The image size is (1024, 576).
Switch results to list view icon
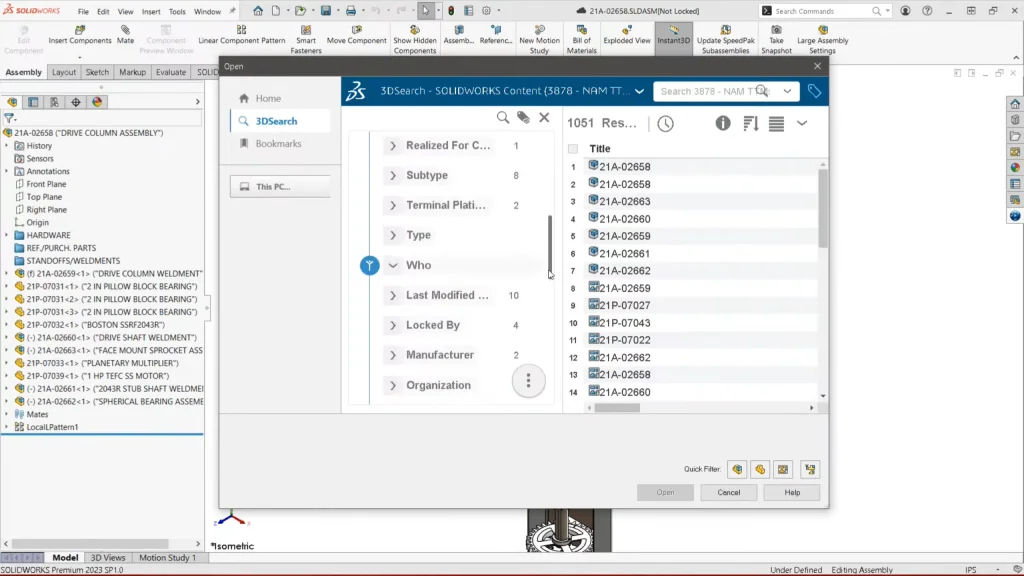pos(776,124)
